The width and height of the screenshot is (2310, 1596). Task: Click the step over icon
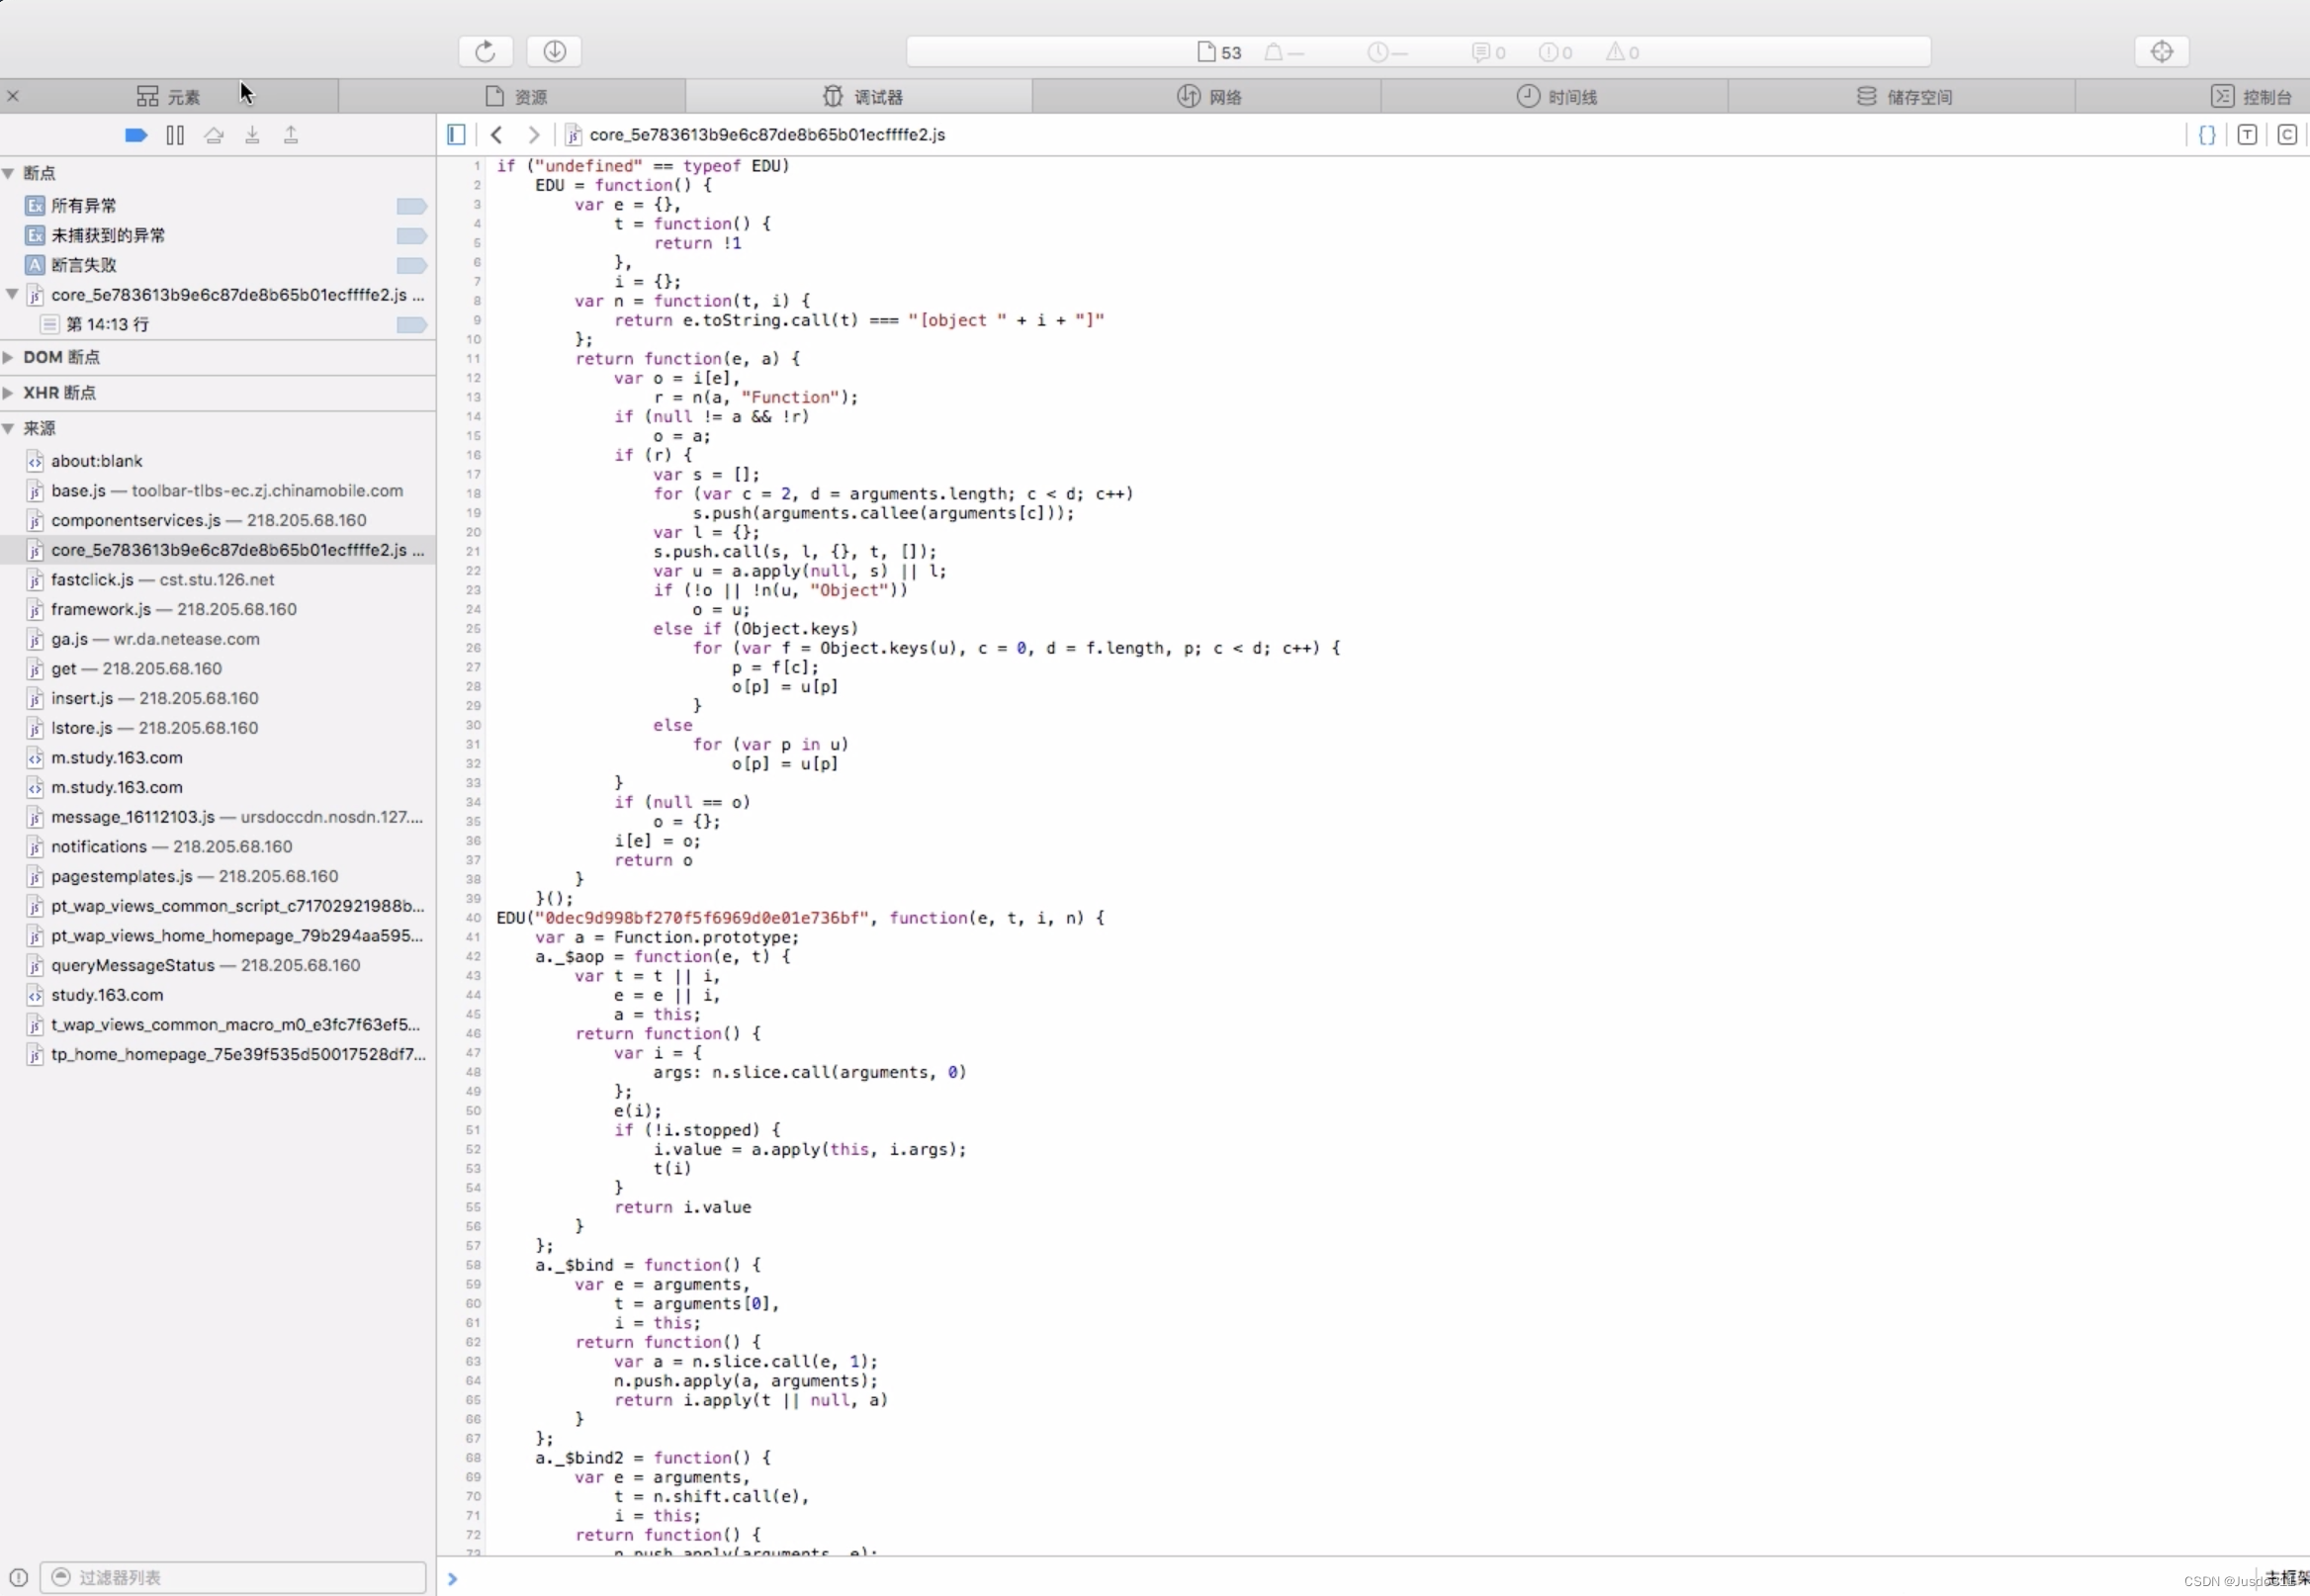(x=214, y=135)
